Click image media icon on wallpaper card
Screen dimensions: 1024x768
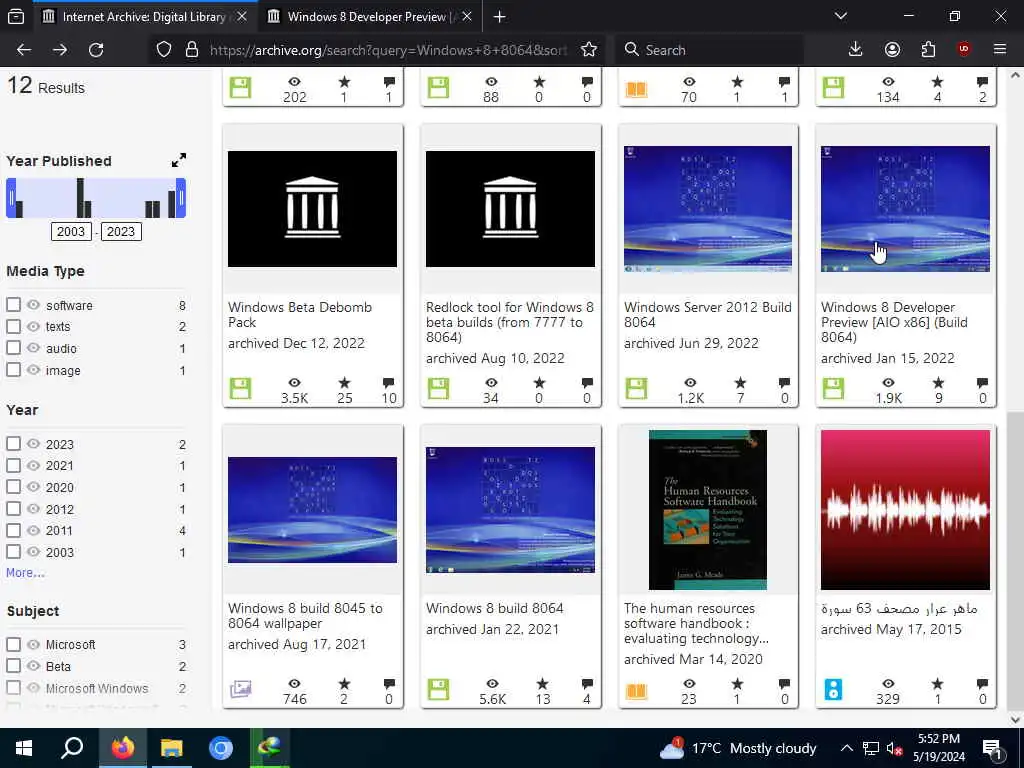tap(240, 689)
